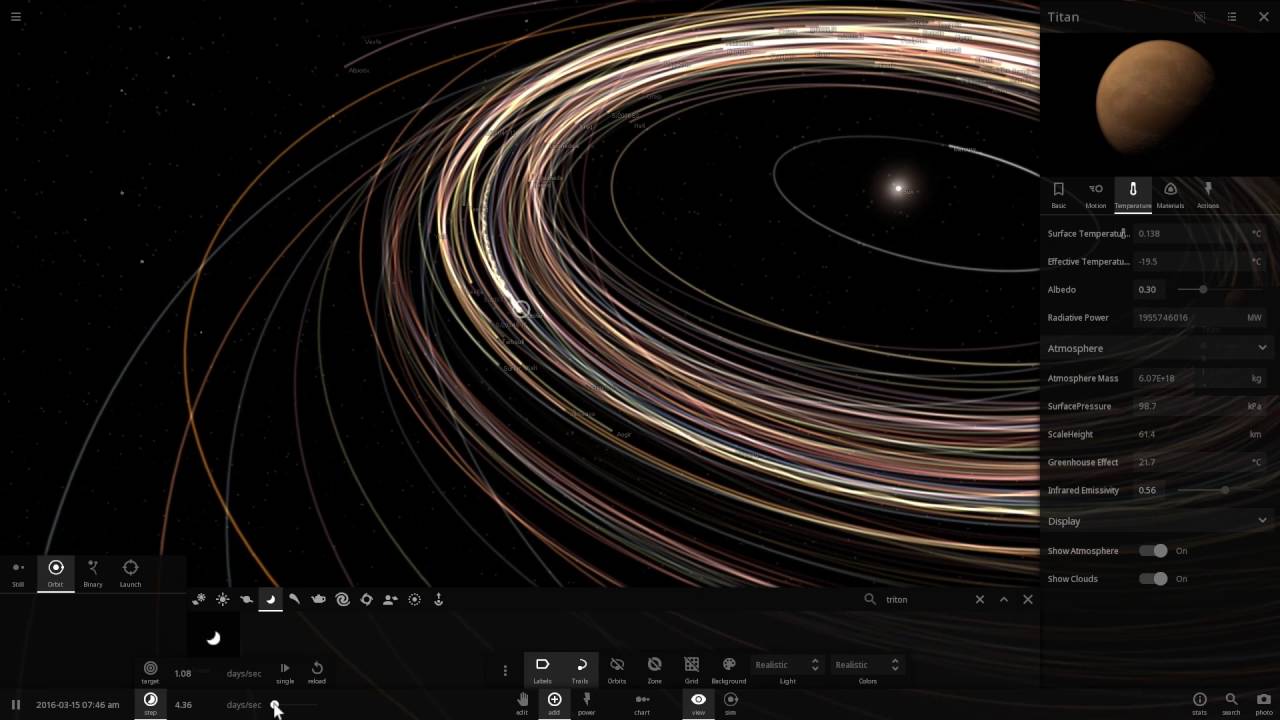Select the Orbit placement mode
Viewport: 1280px width, 720px height.
(56, 573)
